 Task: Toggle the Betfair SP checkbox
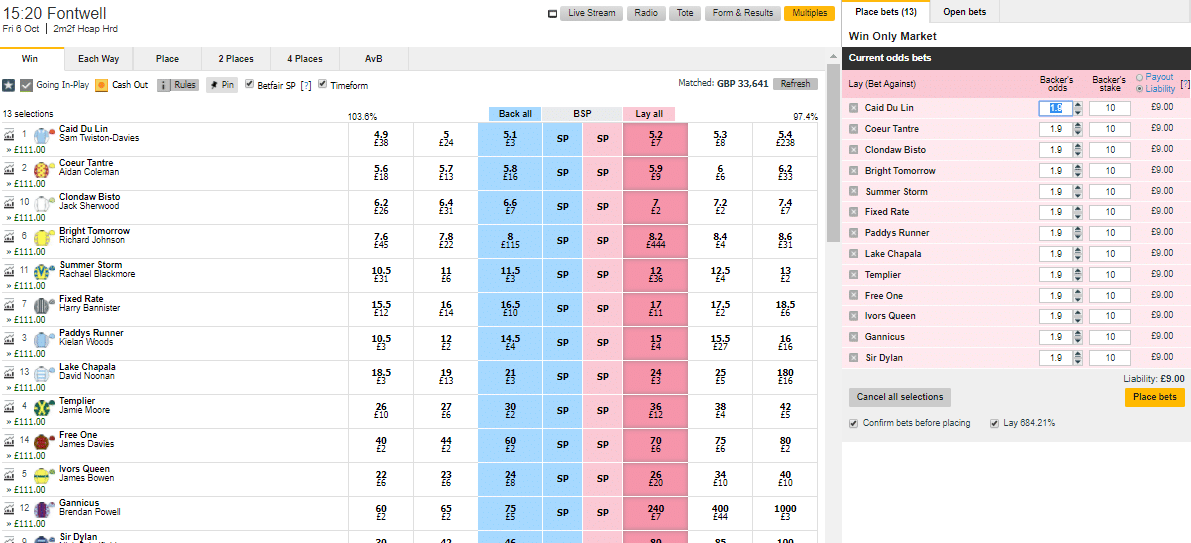250,85
